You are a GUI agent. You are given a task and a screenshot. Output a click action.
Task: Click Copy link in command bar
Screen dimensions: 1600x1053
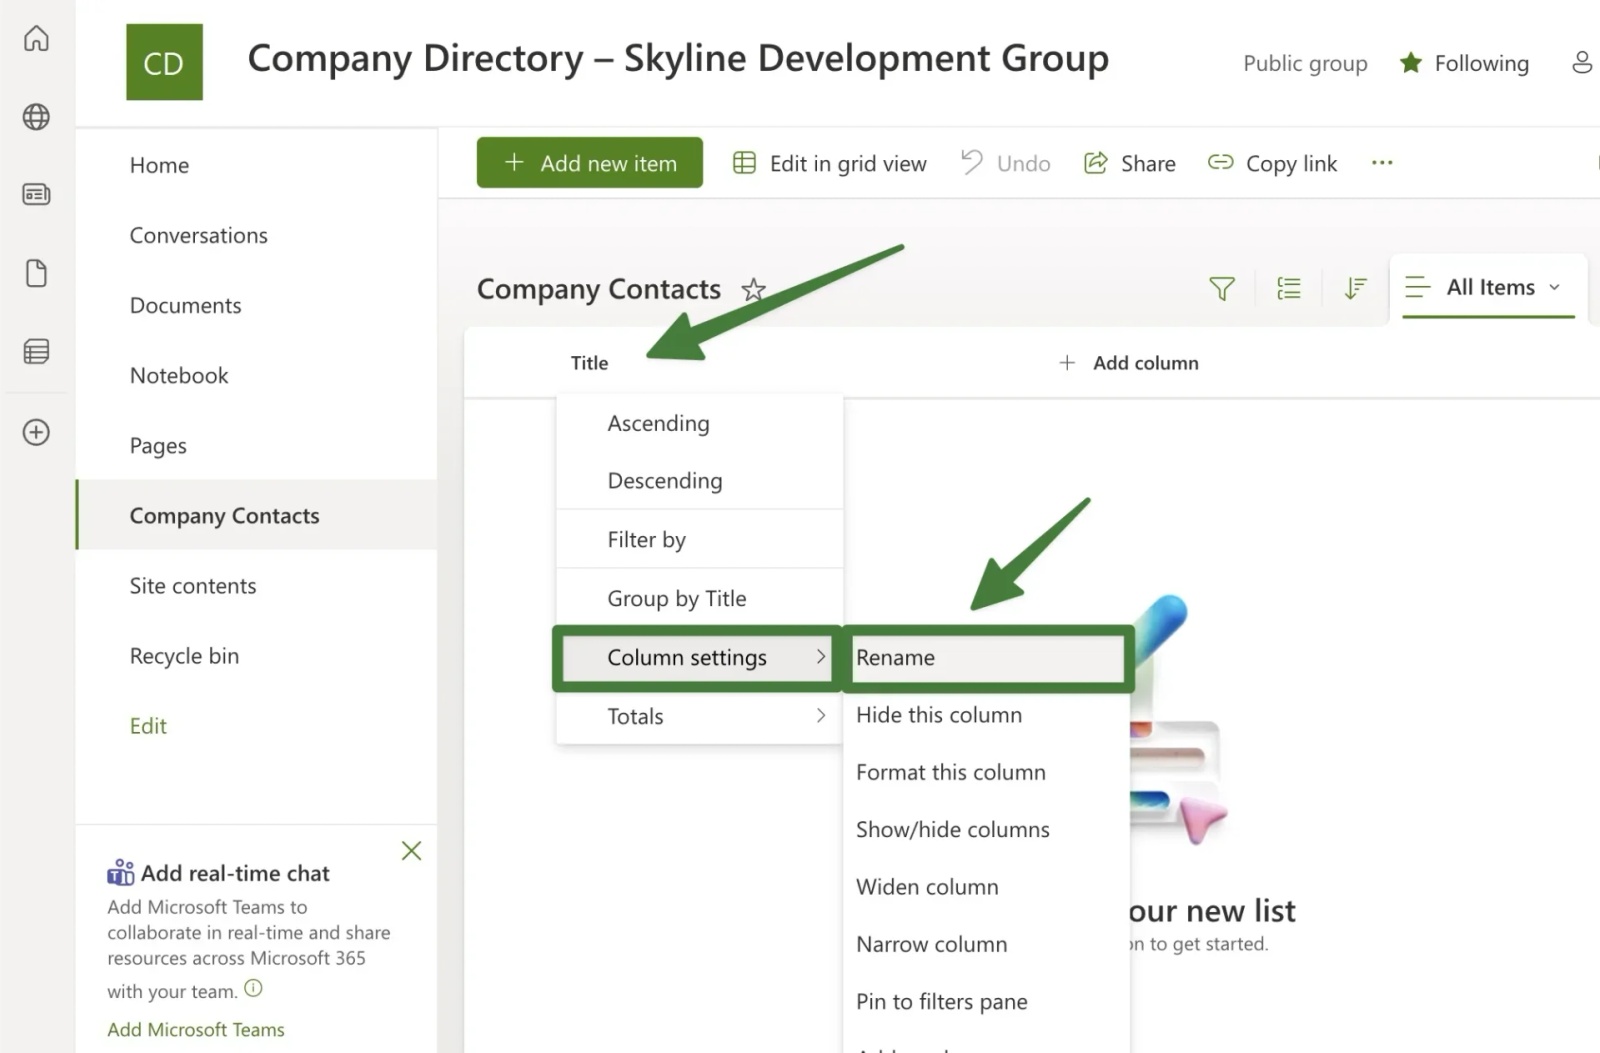[1272, 163]
